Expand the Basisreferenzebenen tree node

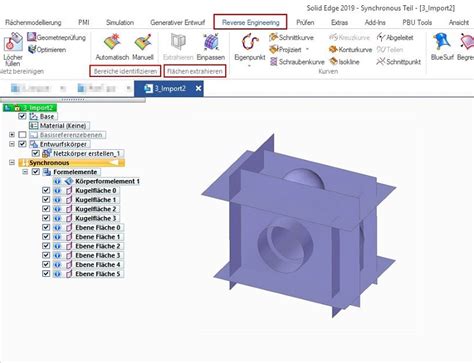(12, 135)
